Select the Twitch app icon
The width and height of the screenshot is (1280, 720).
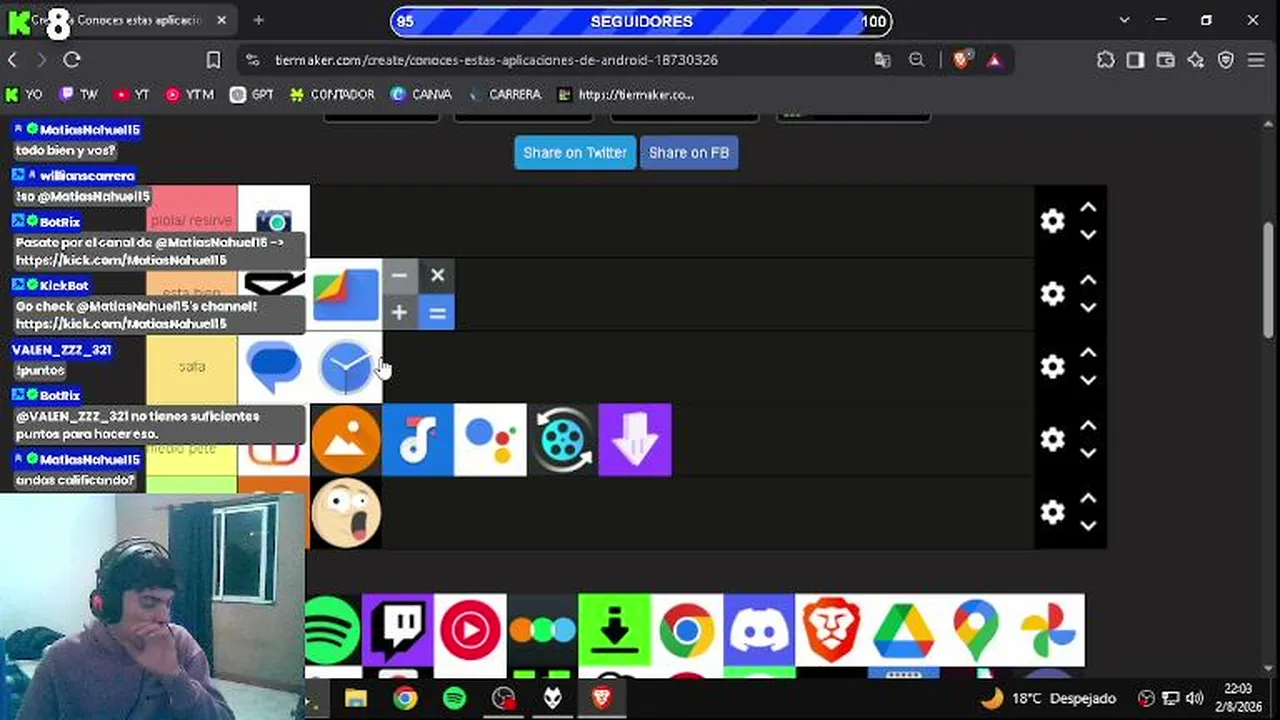398,630
